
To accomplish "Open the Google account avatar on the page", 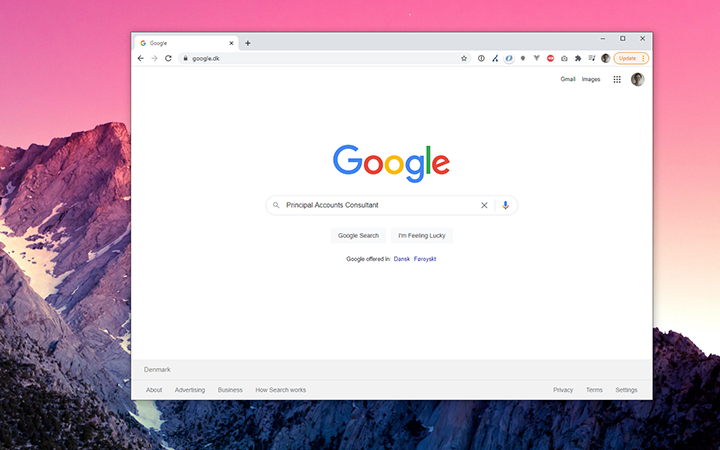I will pyautogui.click(x=637, y=79).
